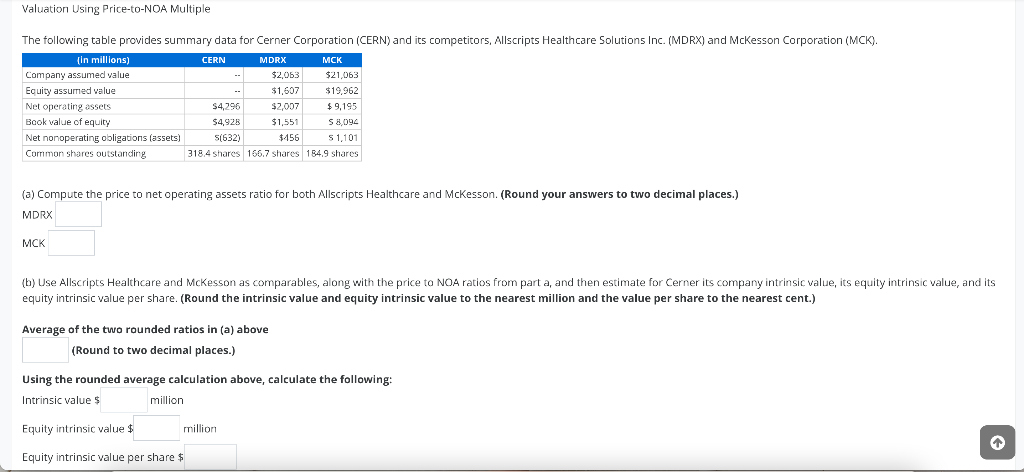Click the '184.9 shares' MCK cell

pyautogui.click(x=332, y=153)
